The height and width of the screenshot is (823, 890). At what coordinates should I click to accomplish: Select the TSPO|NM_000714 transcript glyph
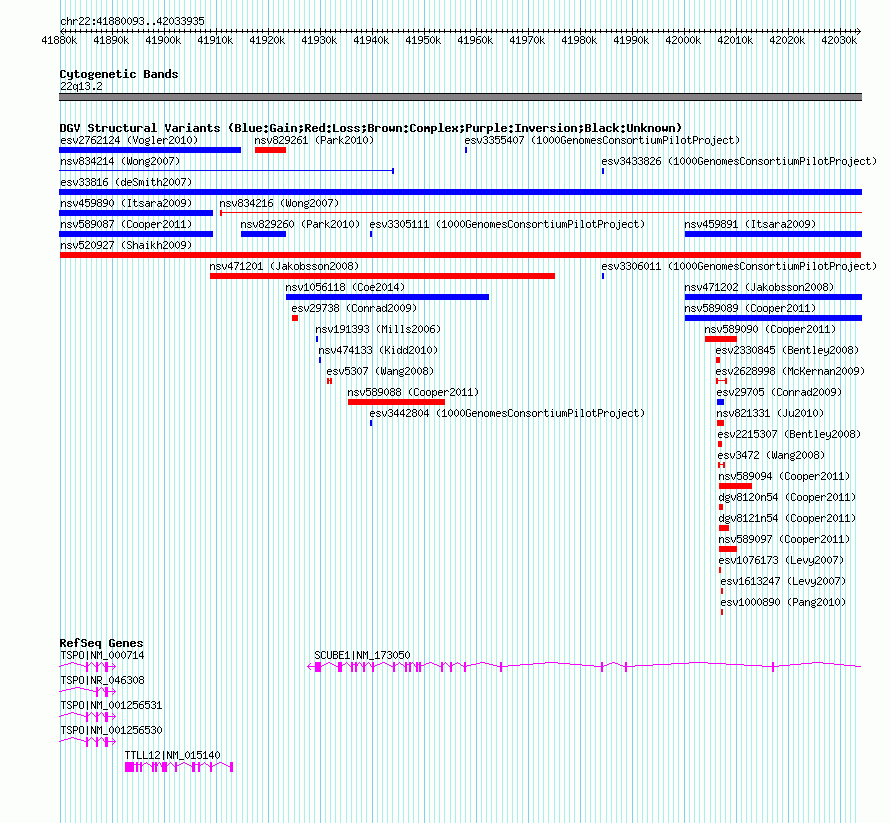(x=87, y=667)
